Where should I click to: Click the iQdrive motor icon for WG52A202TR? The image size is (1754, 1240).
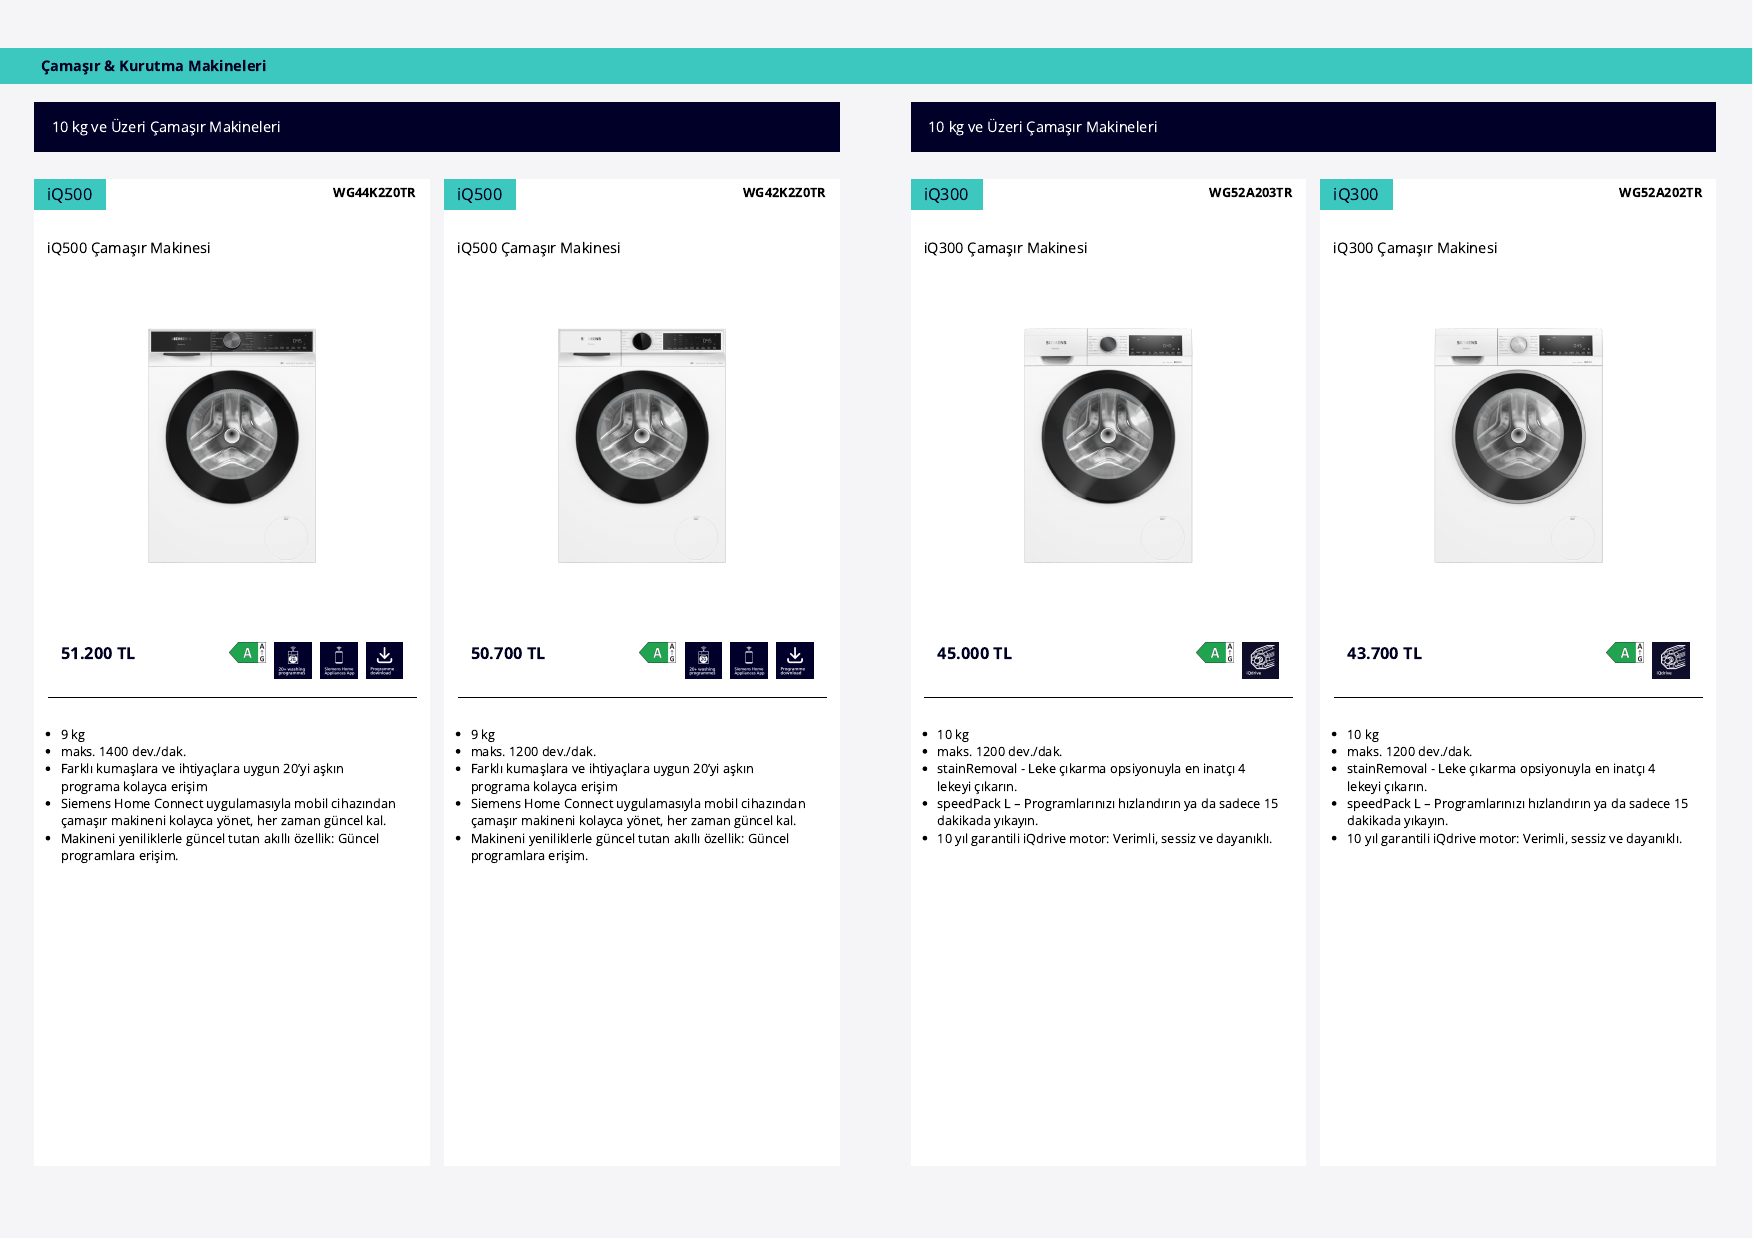click(x=1671, y=660)
